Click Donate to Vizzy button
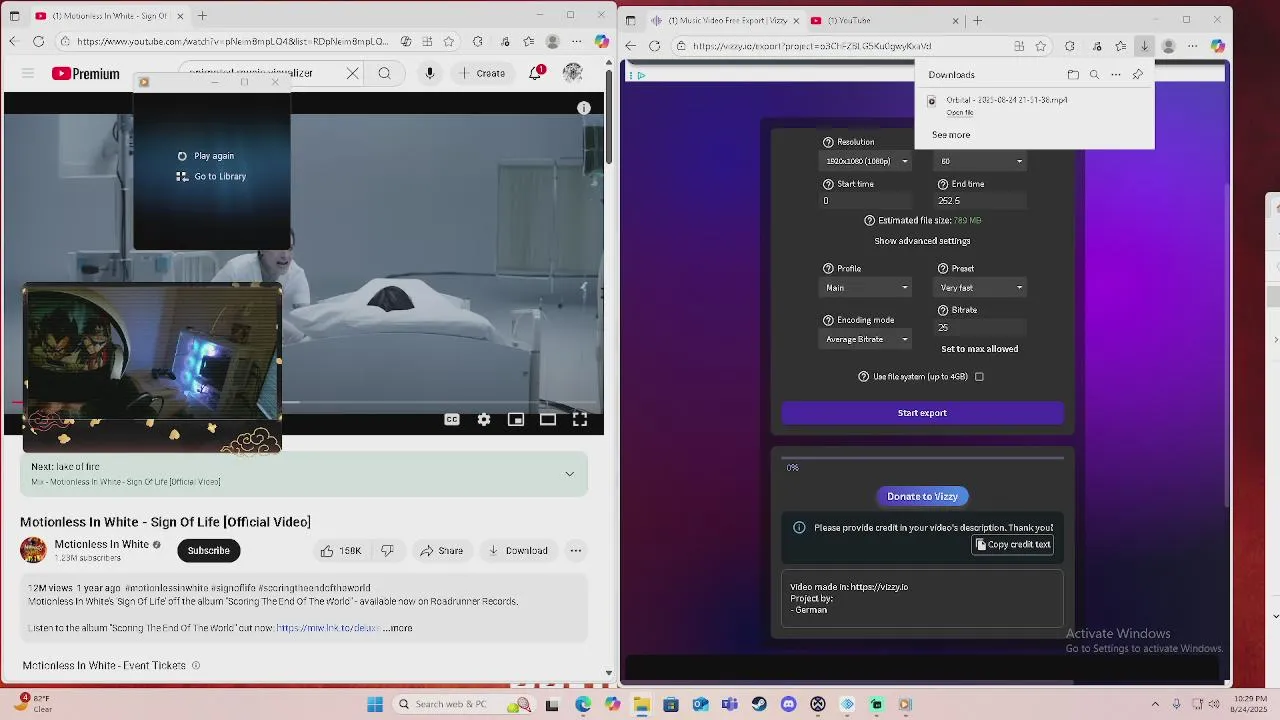This screenshot has width=1280, height=720. point(922,496)
